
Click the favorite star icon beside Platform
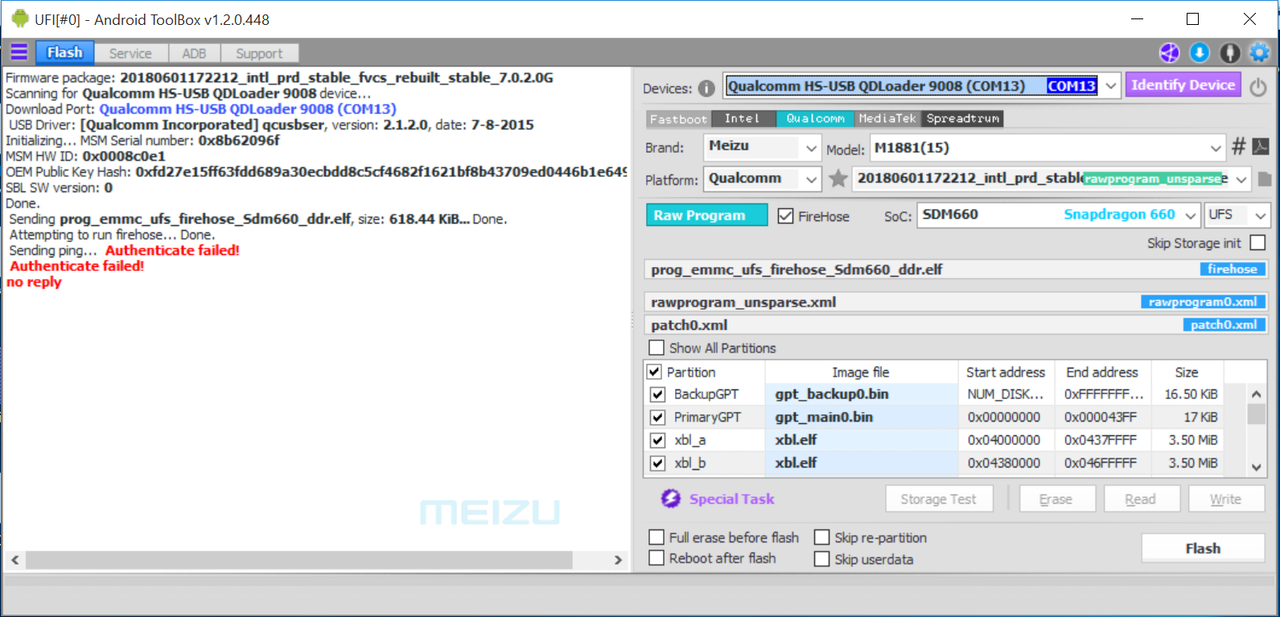click(838, 179)
